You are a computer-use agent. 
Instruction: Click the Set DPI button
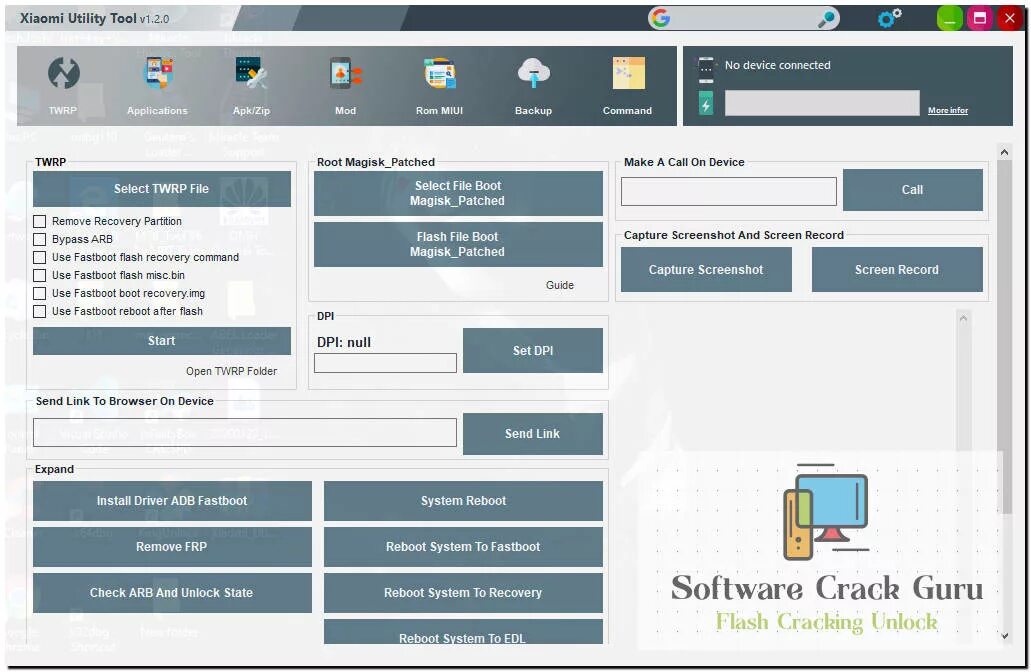533,351
